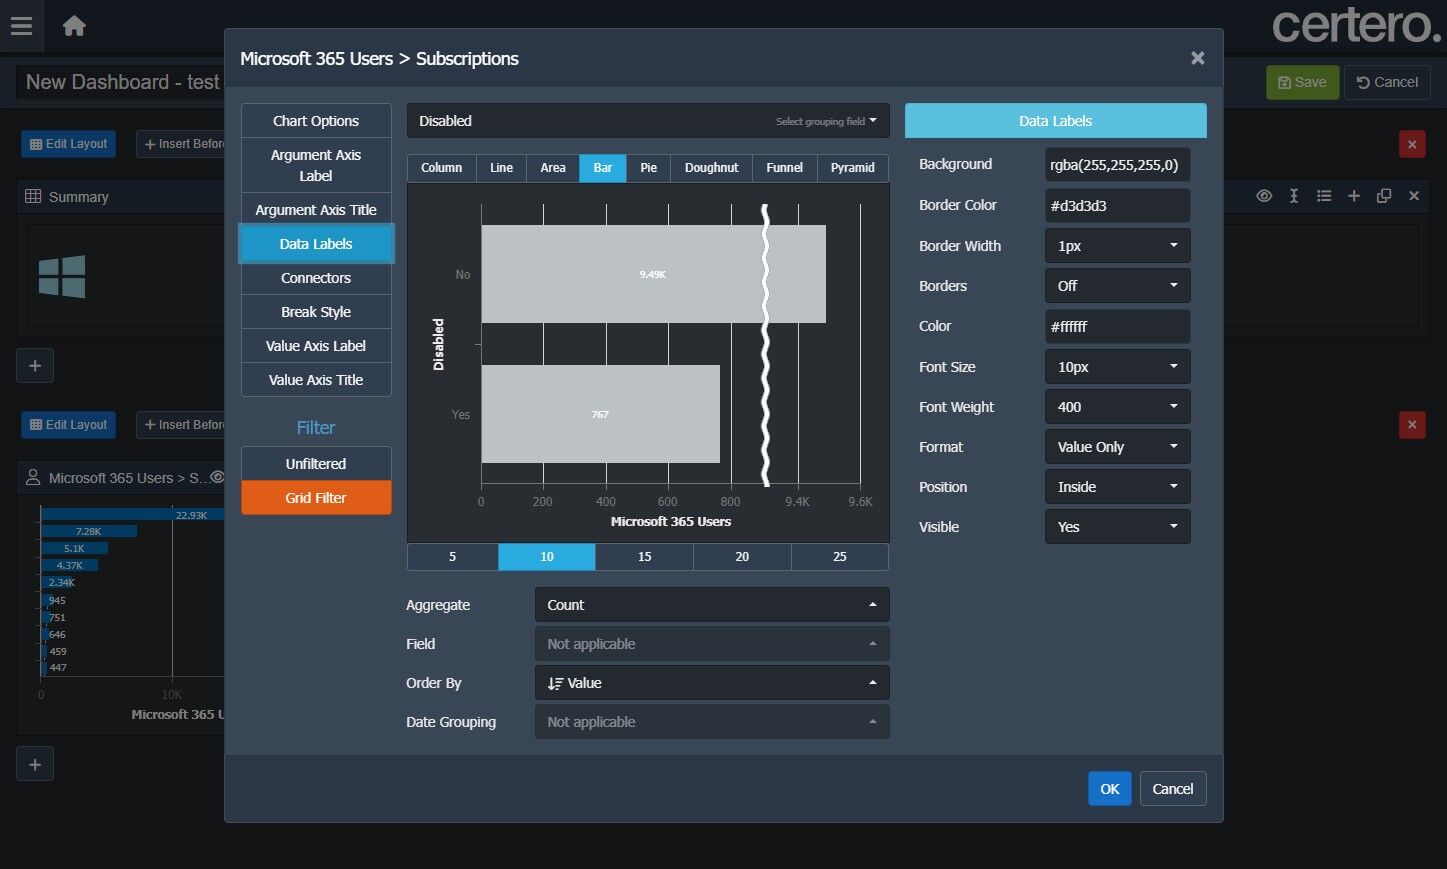This screenshot has height=869, width=1447.
Task: Click Edit Layout above the Summary panel
Action: point(68,144)
